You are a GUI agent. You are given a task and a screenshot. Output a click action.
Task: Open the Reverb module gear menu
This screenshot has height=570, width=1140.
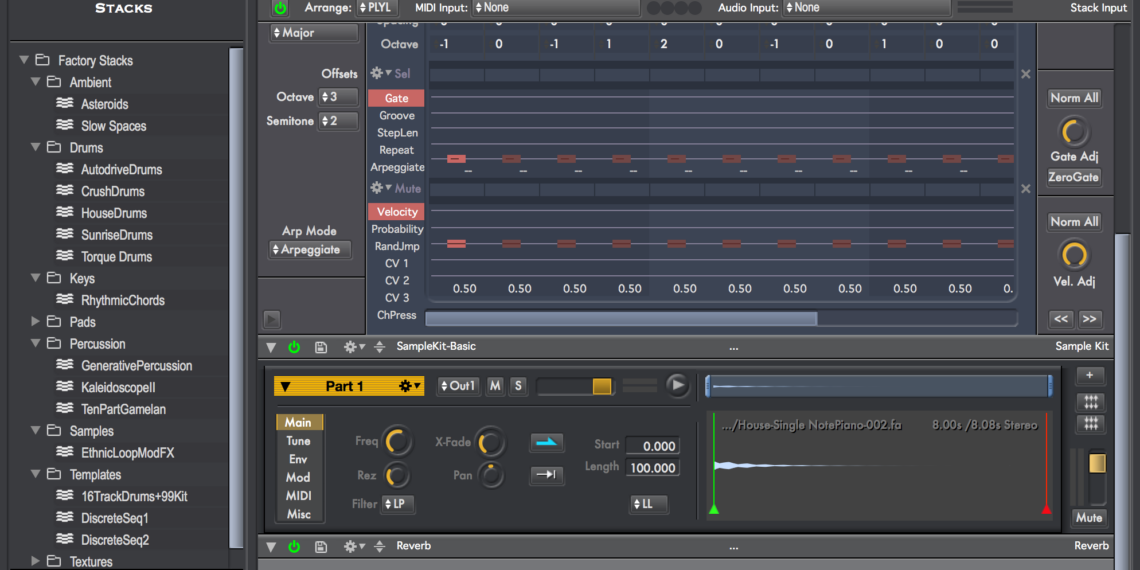pos(351,547)
